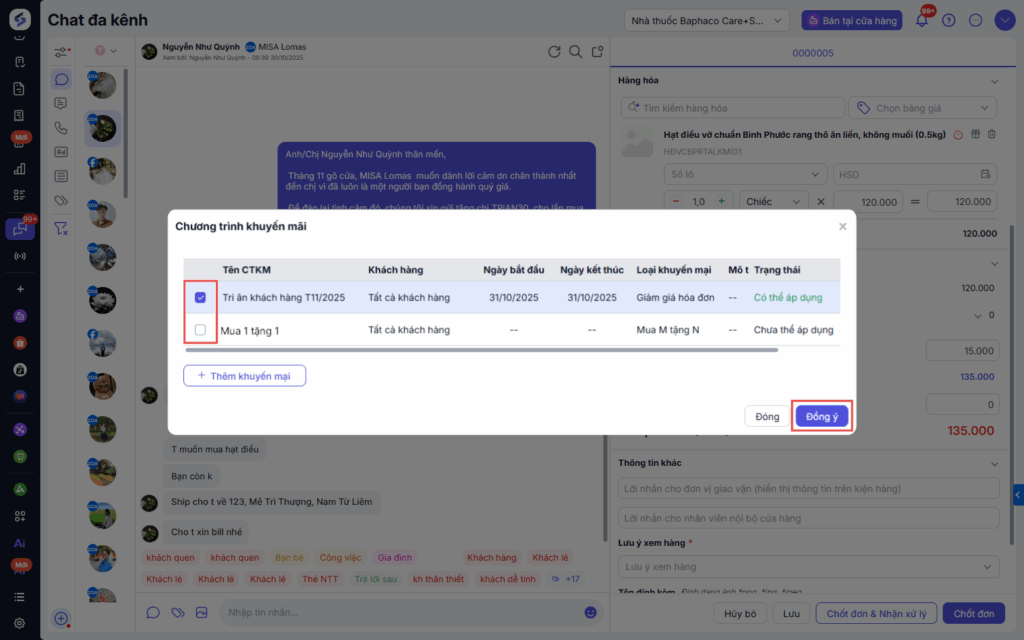Open the phone calls icon in channel sidebar
The image size is (1024, 640).
pos(61,127)
